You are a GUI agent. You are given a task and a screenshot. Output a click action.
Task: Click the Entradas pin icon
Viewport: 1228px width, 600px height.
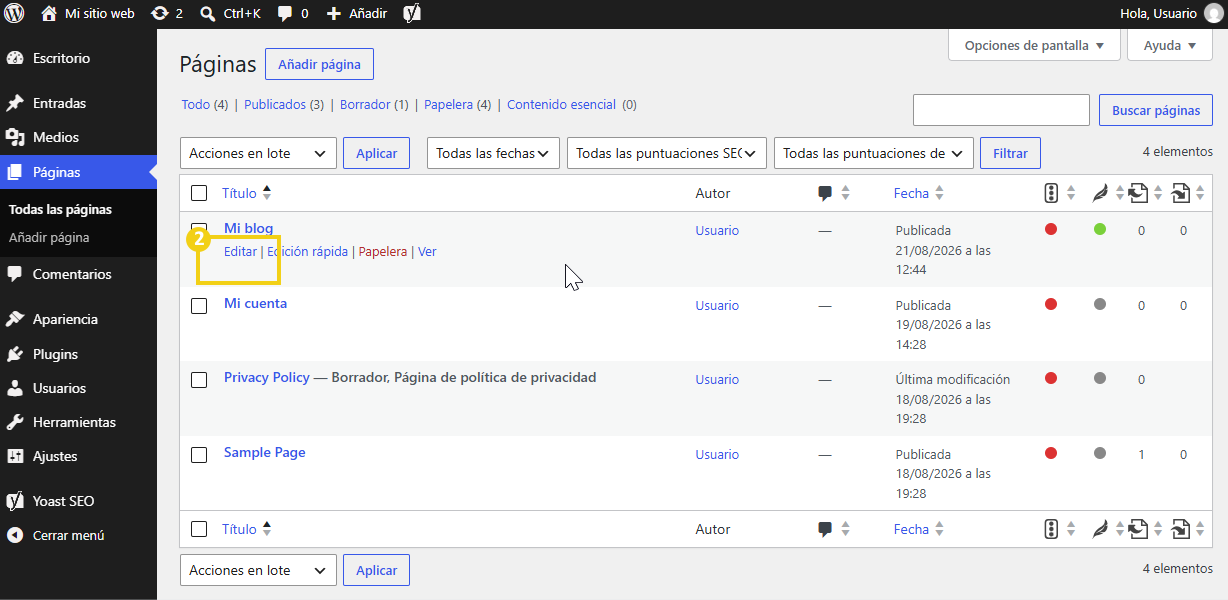point(15,103)
